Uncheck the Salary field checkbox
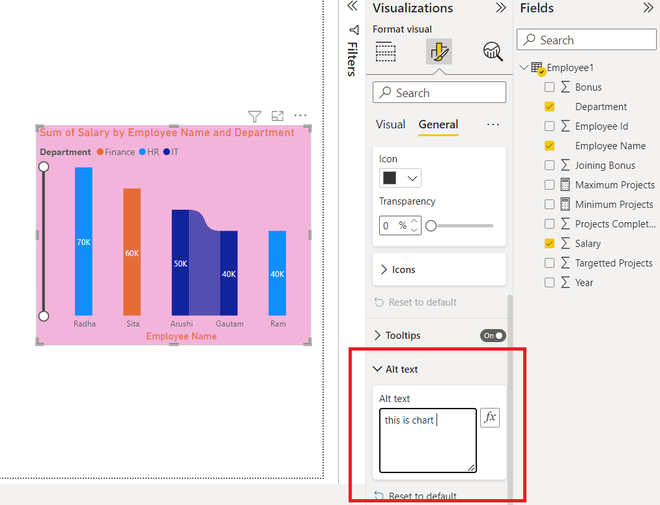Screen dimensions: 660x505 point(549,243)
